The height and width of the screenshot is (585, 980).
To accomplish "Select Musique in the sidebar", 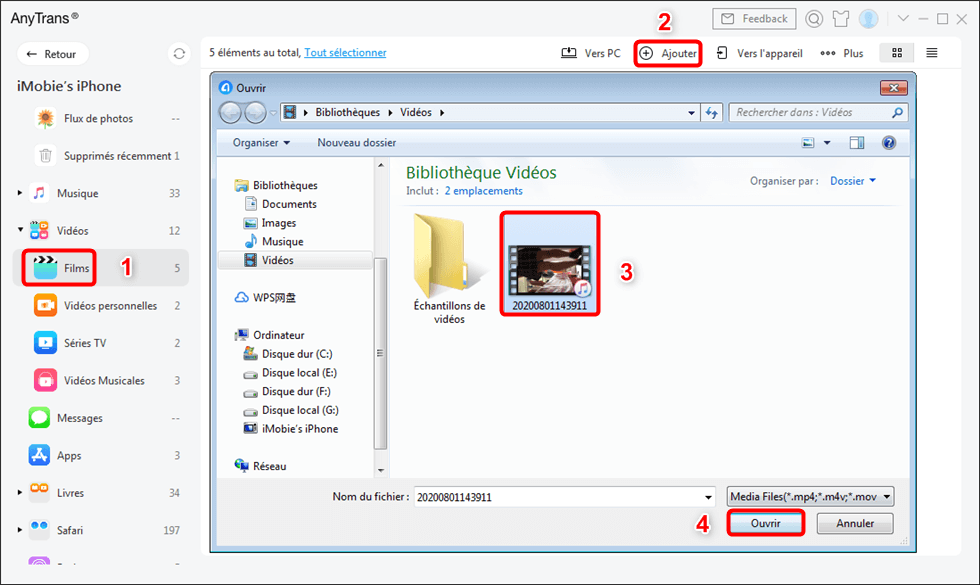I will pos(78,193).
